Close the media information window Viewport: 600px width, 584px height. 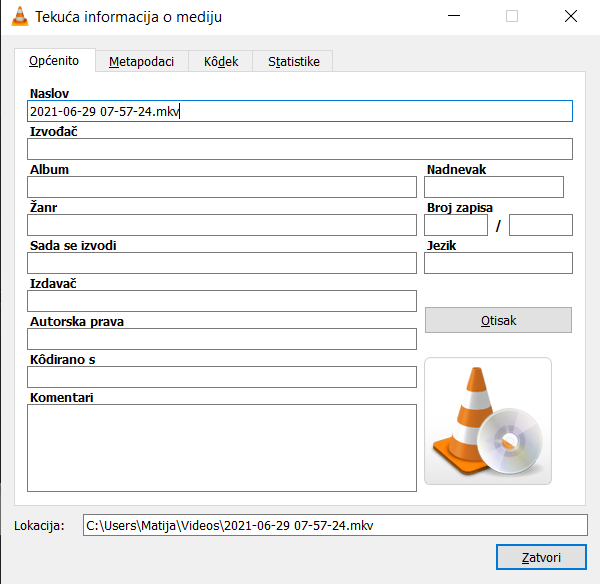pos(570,17)
